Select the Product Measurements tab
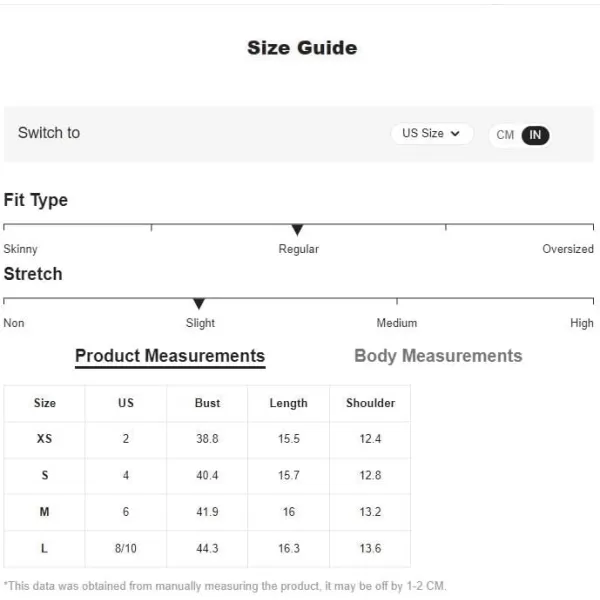600x600 pixels. click(170, 357)
